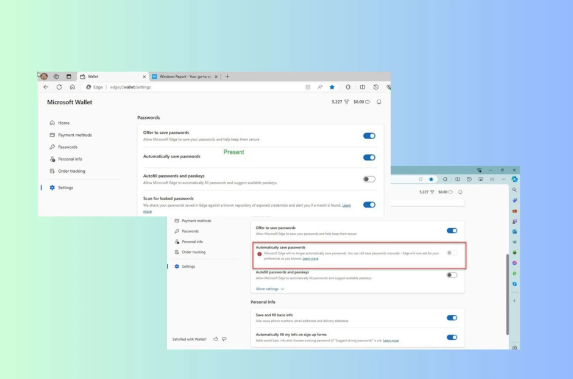573x379 pixels.
Task: Switch to the Windows Report tab
Action: click(185, 76)
